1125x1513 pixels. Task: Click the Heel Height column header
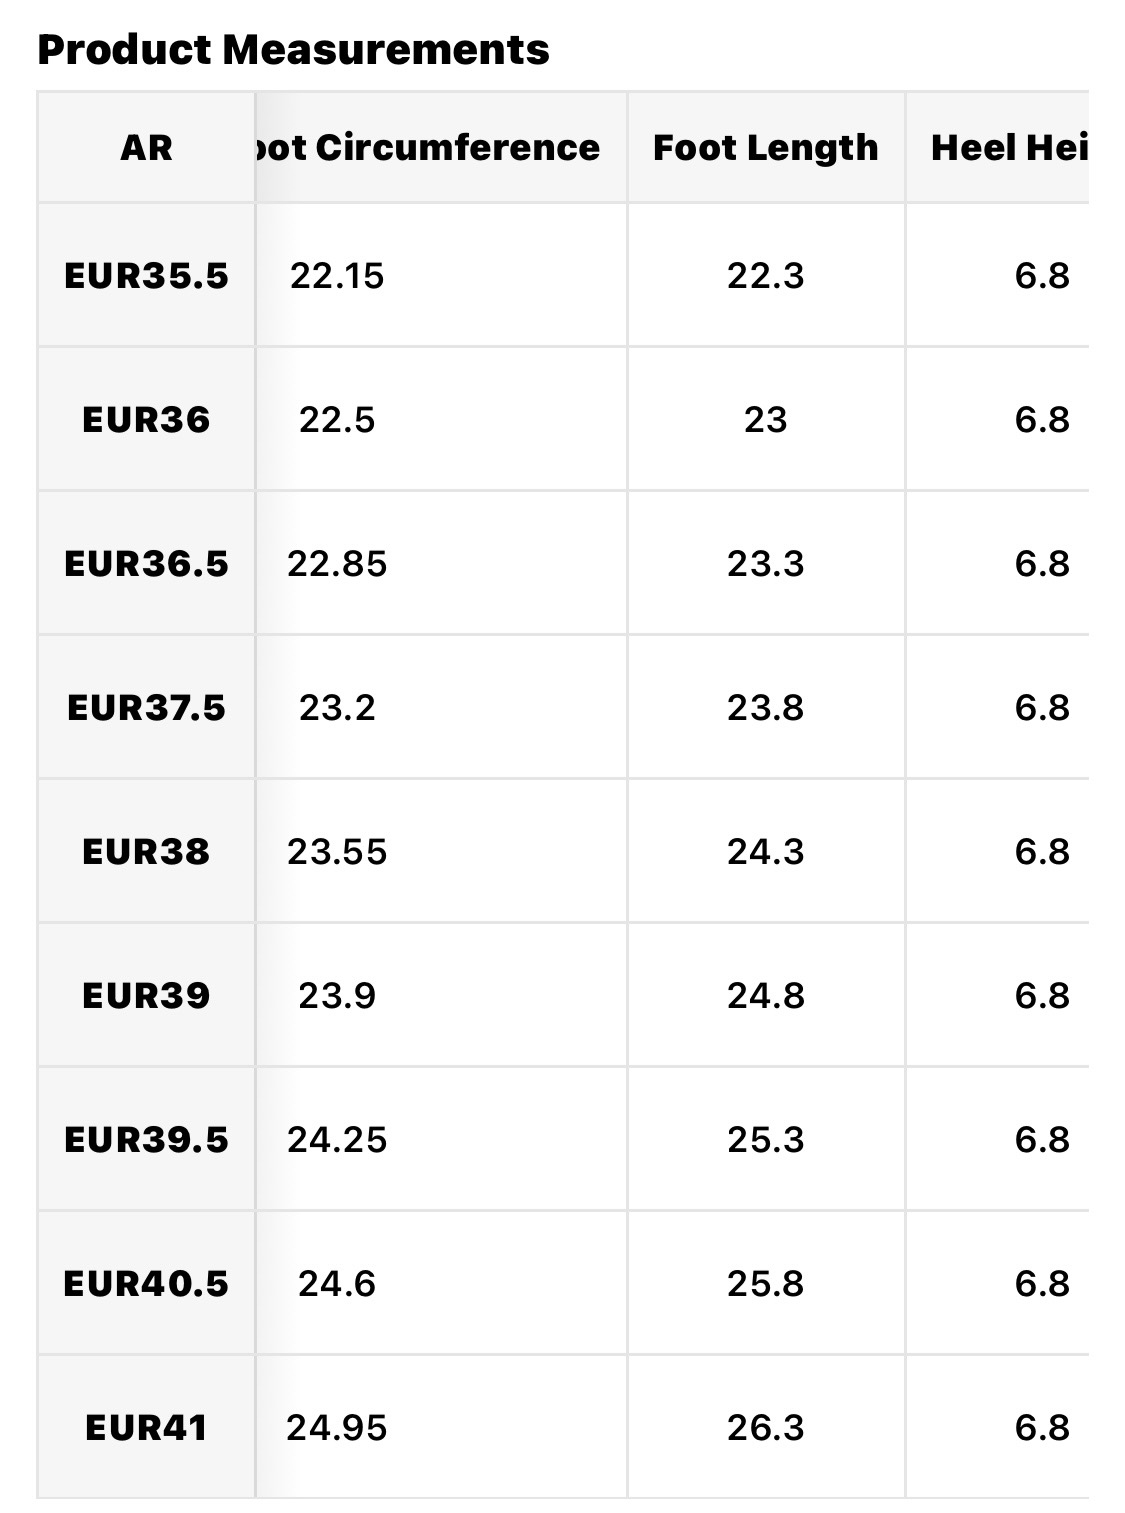[1008, 148]
